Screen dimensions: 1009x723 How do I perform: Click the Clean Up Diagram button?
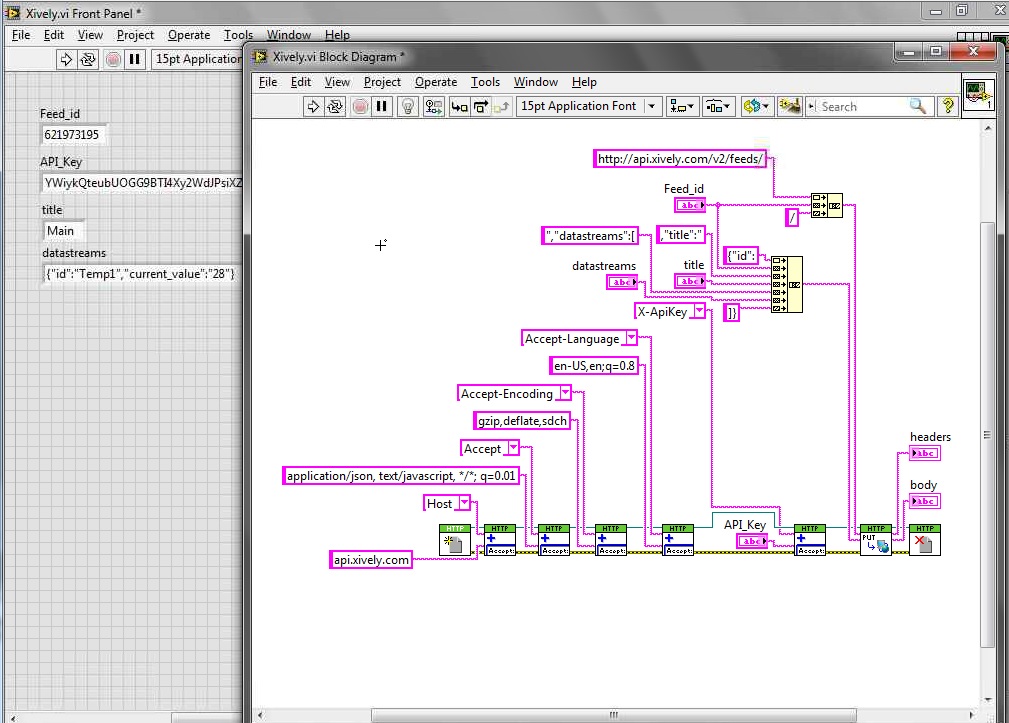790,107
